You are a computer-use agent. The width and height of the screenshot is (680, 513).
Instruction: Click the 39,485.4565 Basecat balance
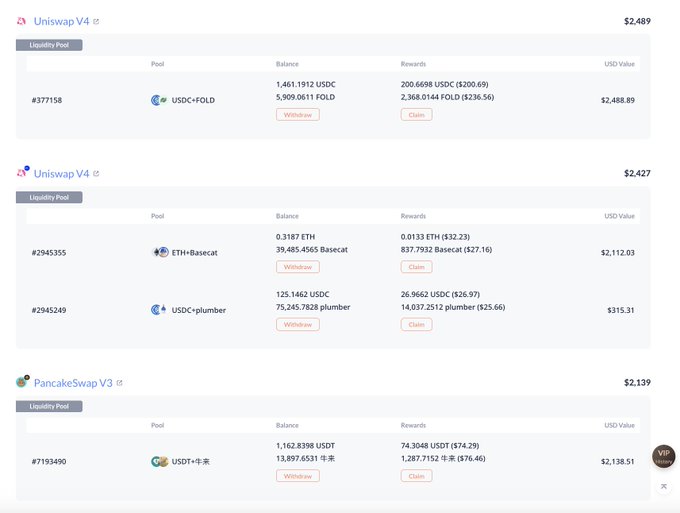coord(312,249)
